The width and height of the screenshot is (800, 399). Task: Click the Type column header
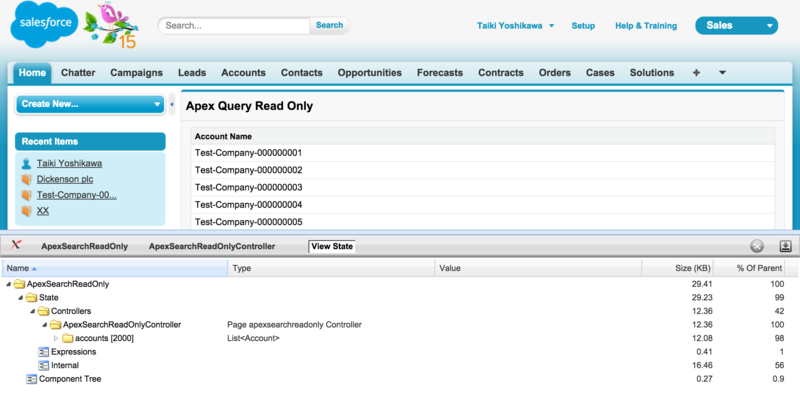click(332, 268)
